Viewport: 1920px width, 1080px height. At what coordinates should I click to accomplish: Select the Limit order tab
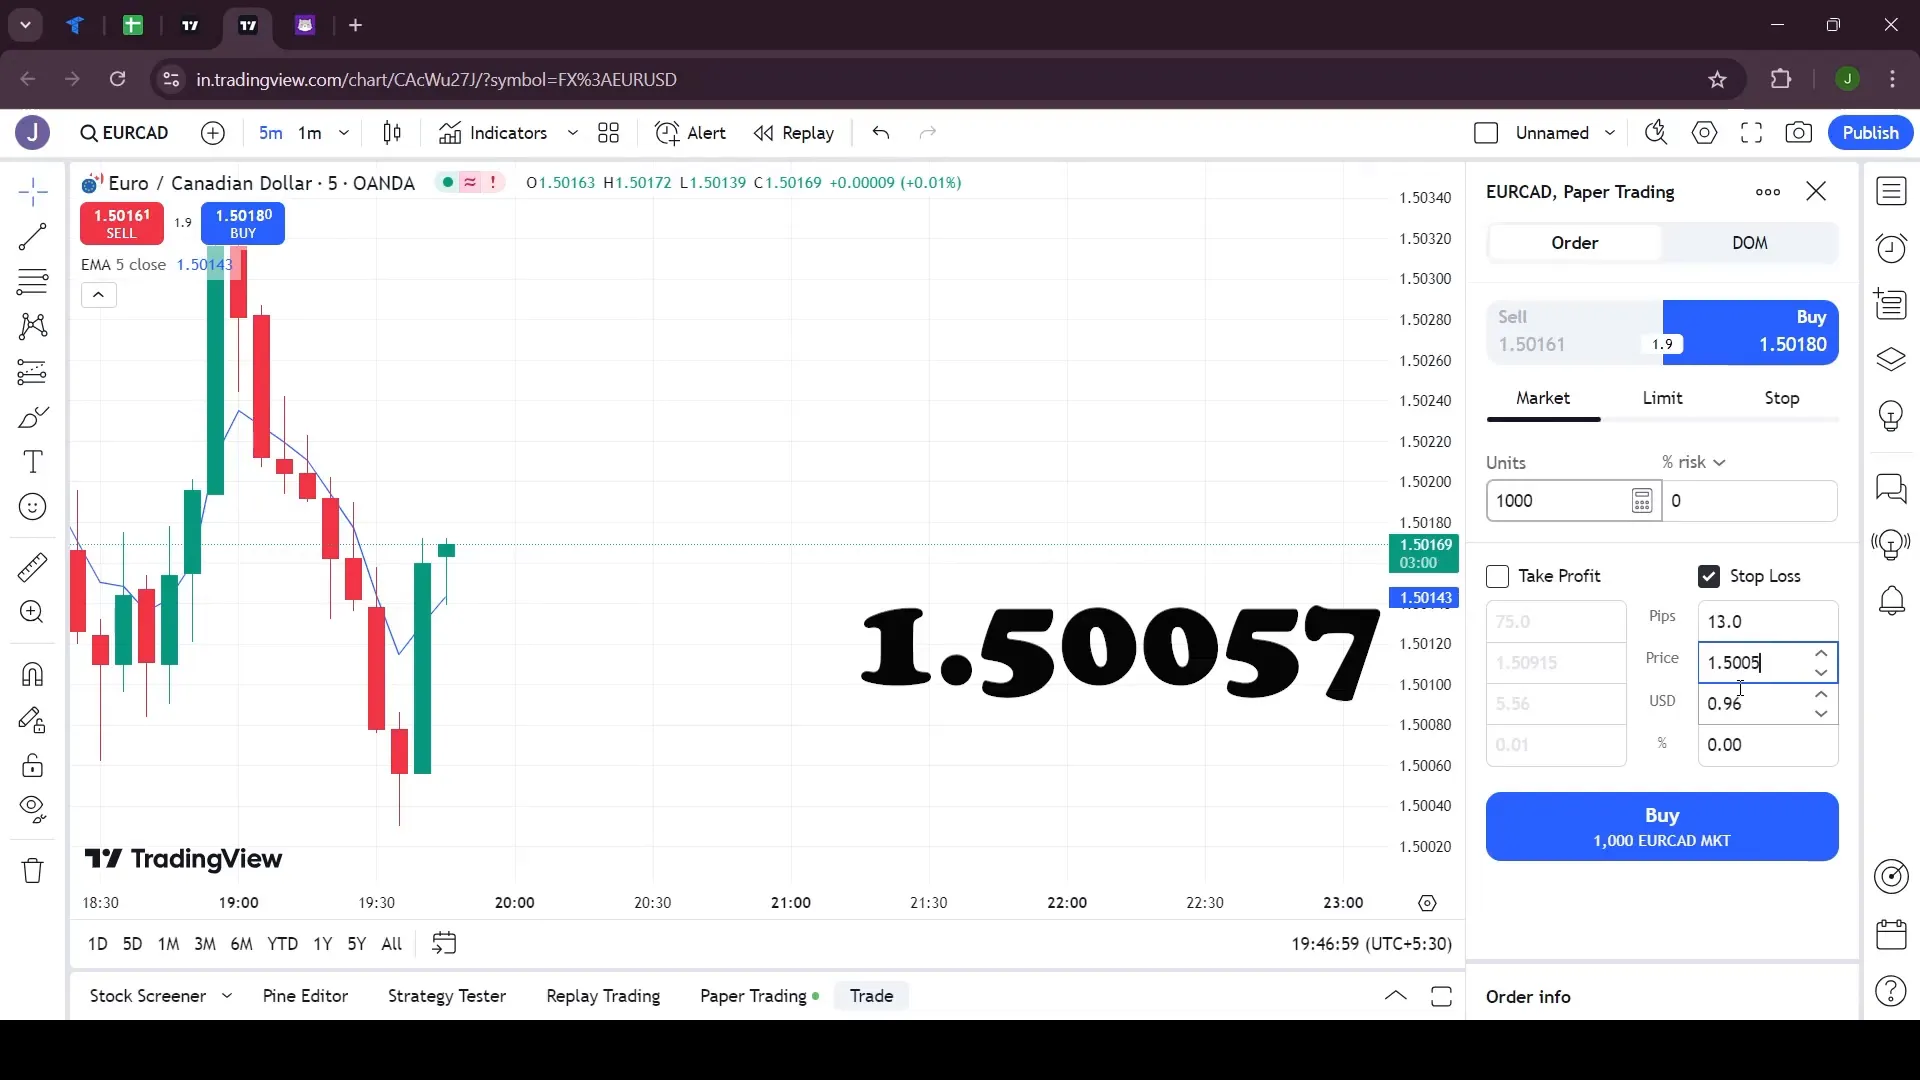click(x=1663, y=397)
